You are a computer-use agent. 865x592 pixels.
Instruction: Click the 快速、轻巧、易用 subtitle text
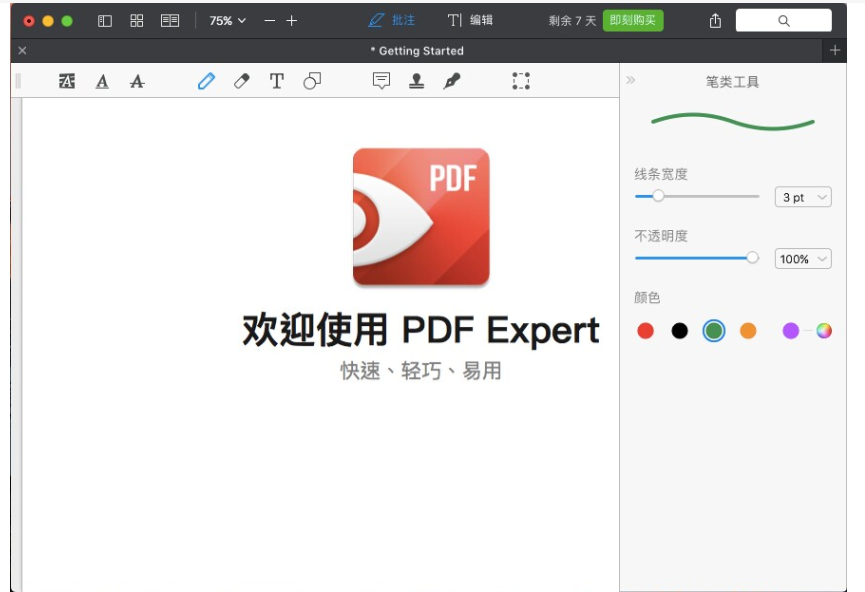point(421,371)
